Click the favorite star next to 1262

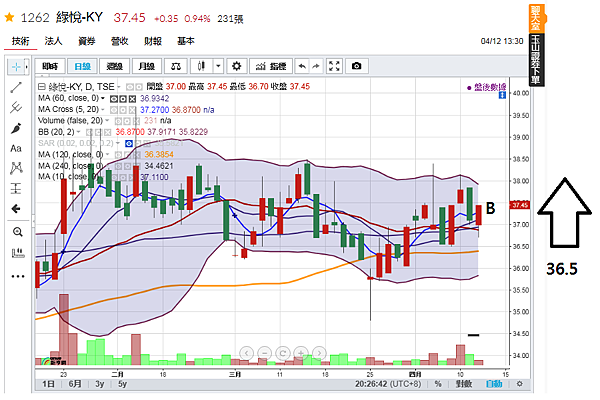(x=10, y=18)
